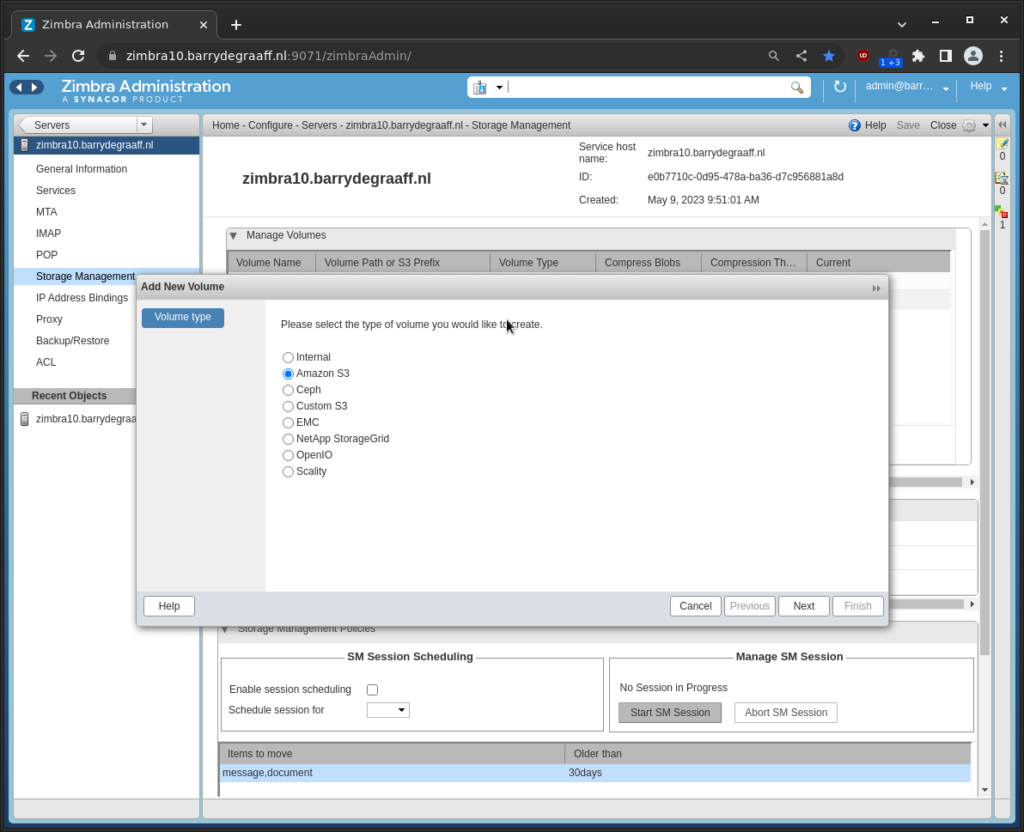
Task: Open the Chrome tab search chevron
Action: pos(902,25)
